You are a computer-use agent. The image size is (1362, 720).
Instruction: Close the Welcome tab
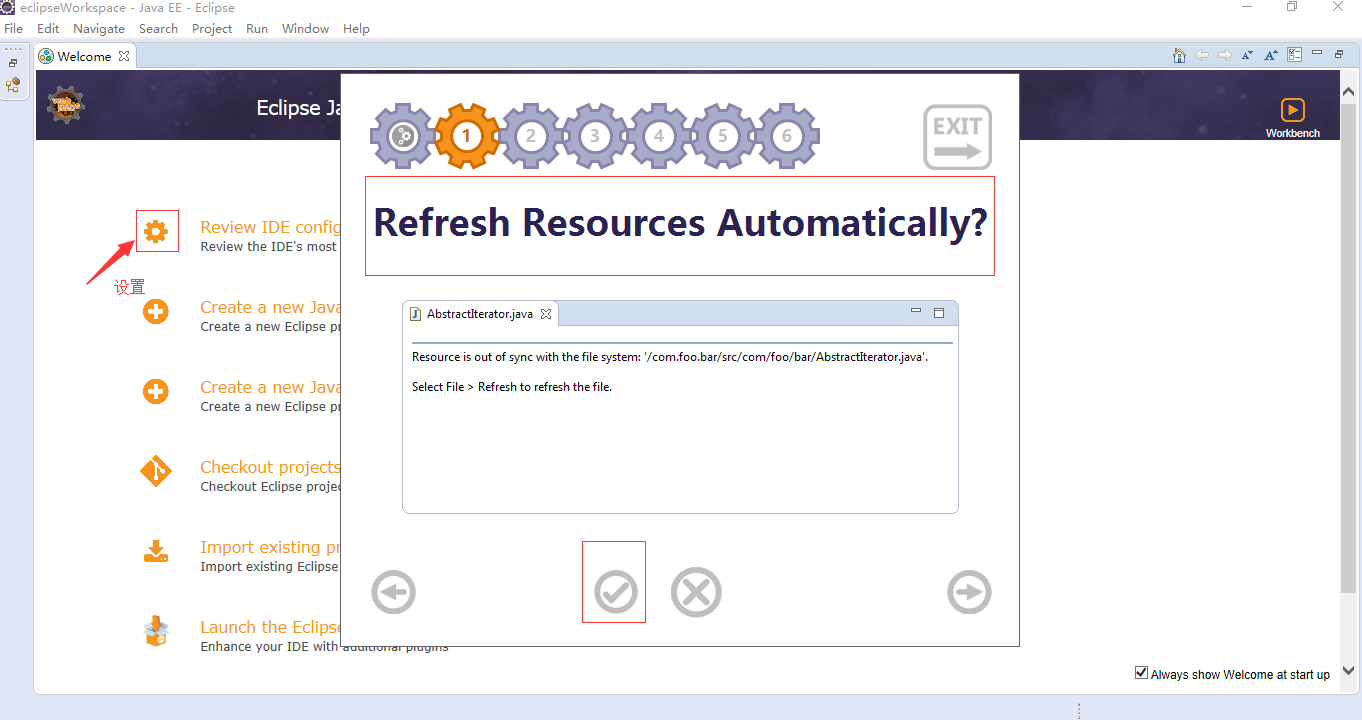pyautogui.click(x=124, y=56)
